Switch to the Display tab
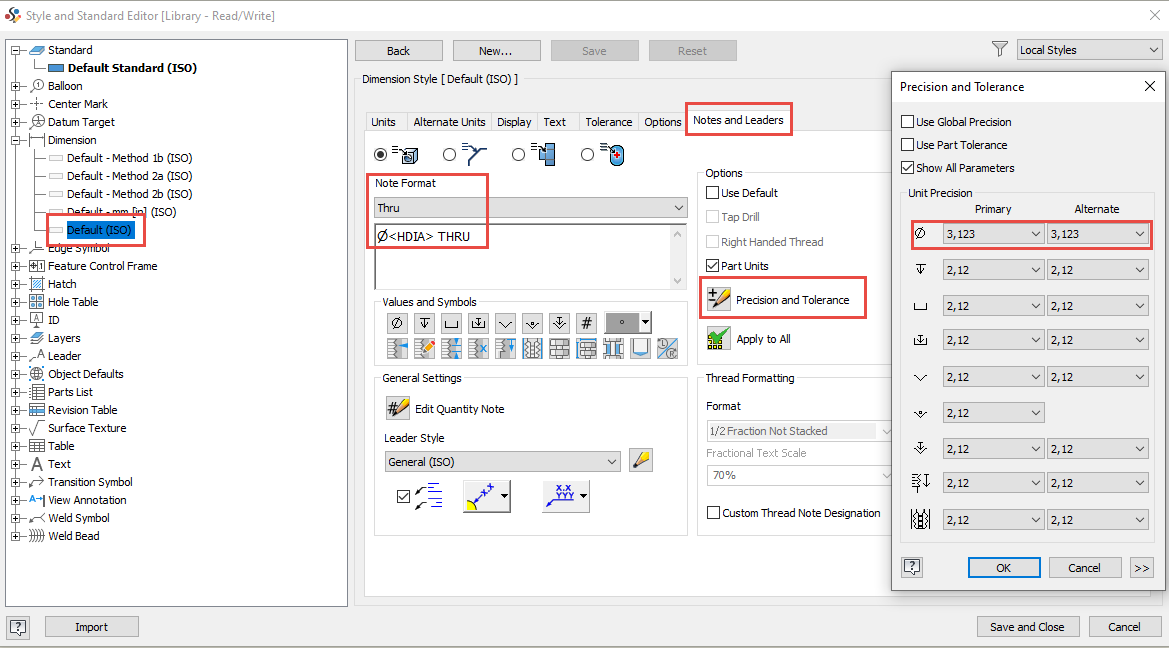The image size is (1169, 648). coord(514,122)
